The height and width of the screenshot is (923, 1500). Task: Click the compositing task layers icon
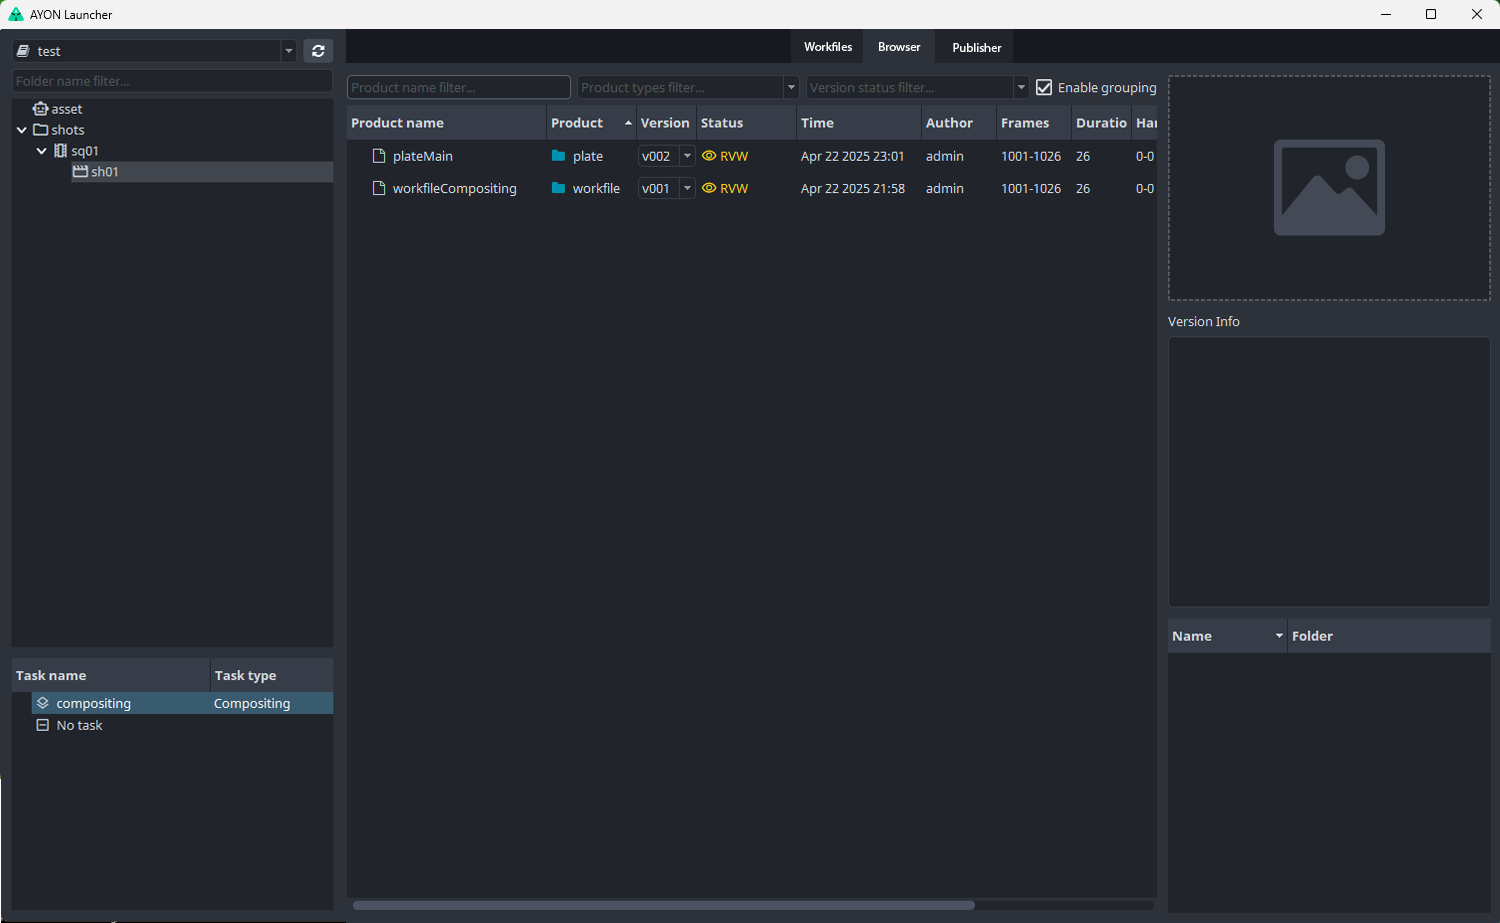[x=43, y=703]
